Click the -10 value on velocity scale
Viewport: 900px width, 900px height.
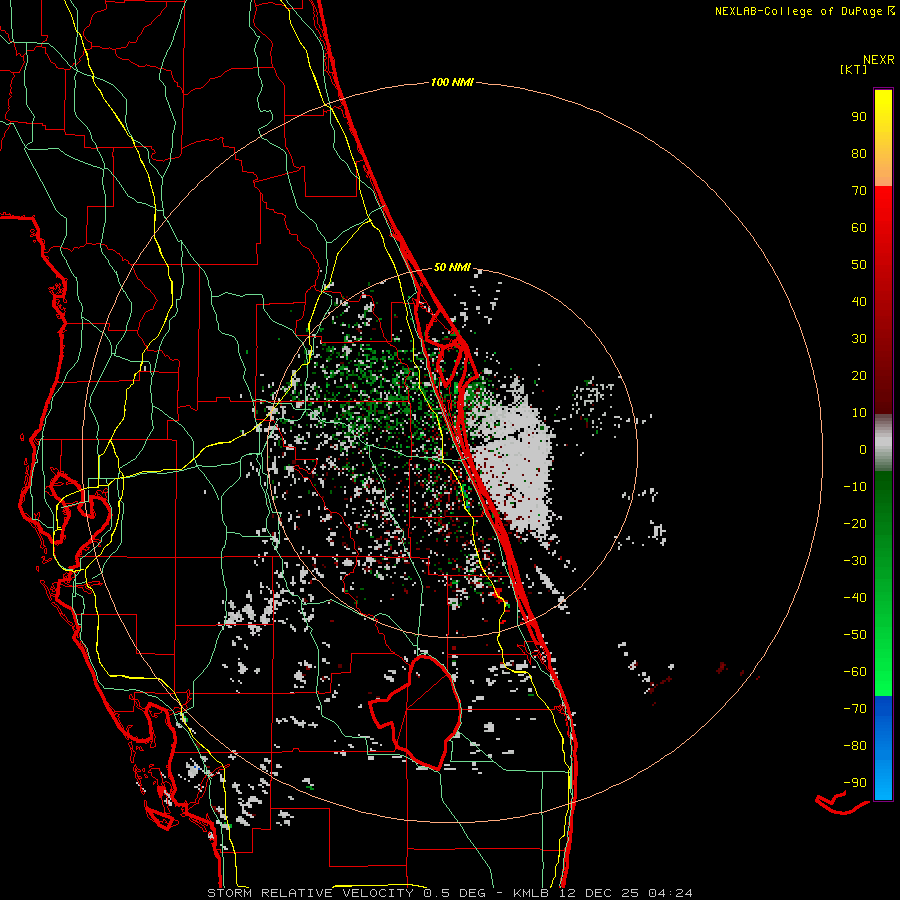855,487
